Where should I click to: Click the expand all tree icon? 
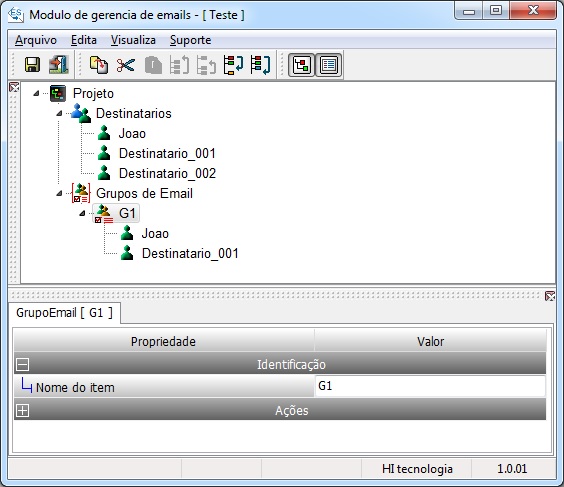coord(233,65)
